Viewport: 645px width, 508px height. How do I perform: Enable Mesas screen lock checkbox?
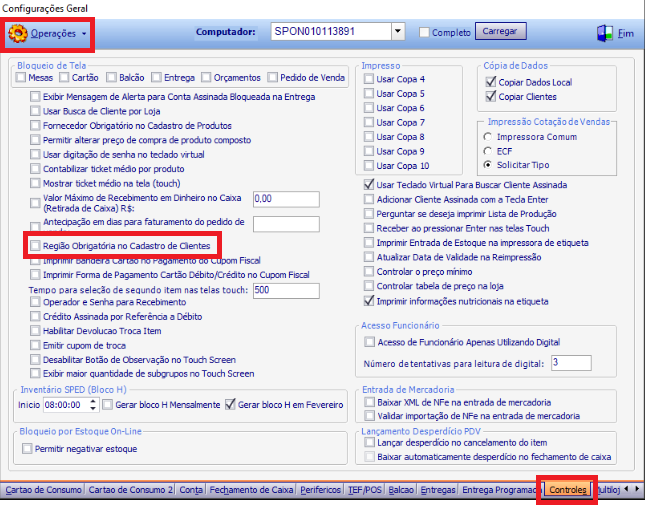coord(21,77)
